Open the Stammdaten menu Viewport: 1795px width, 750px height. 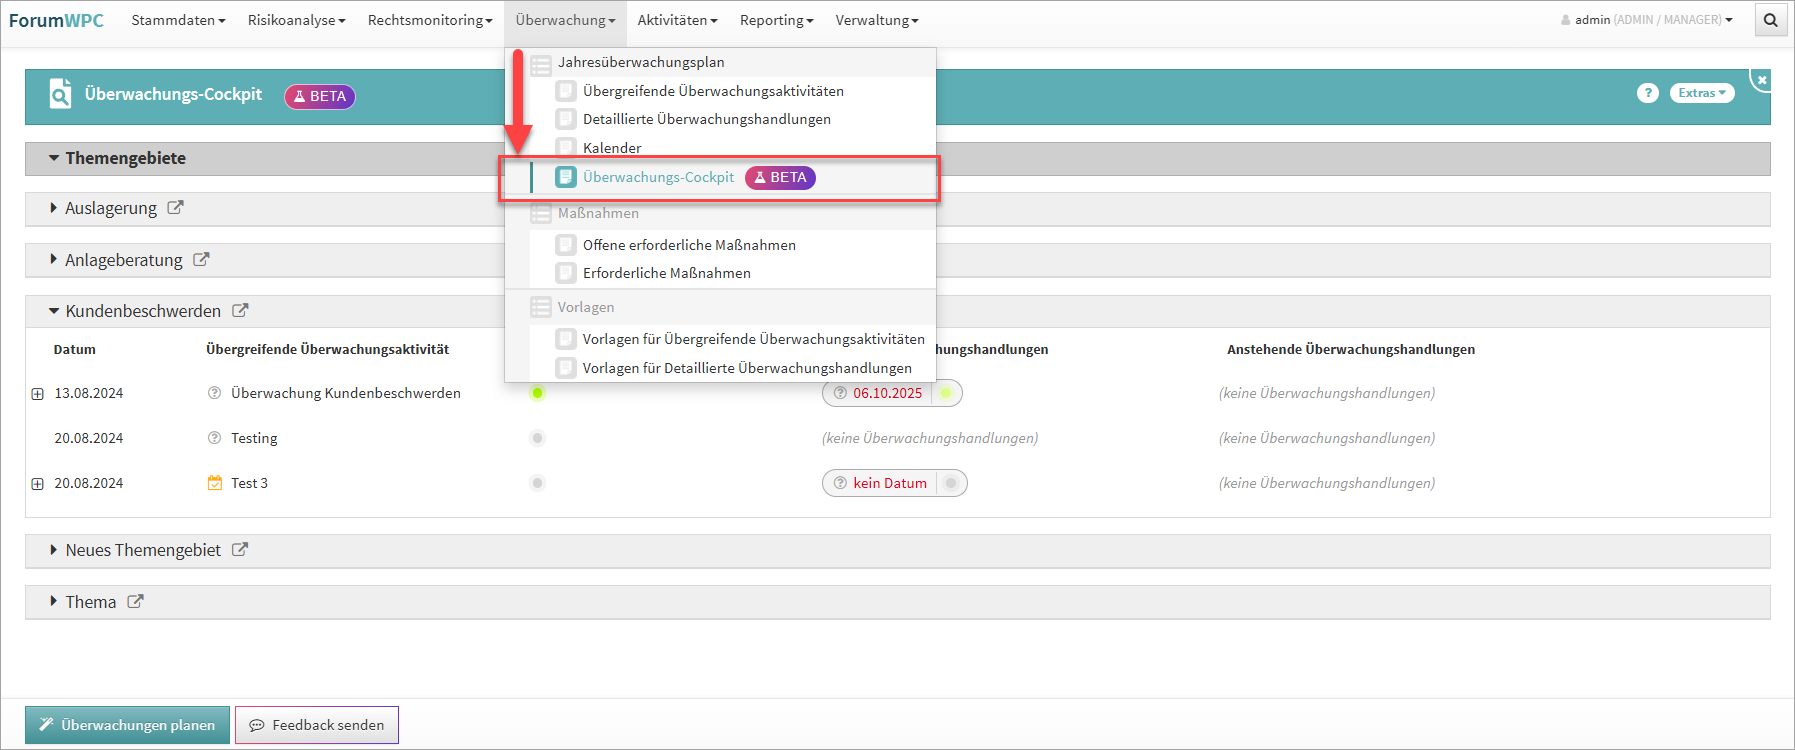coord(178,20)
